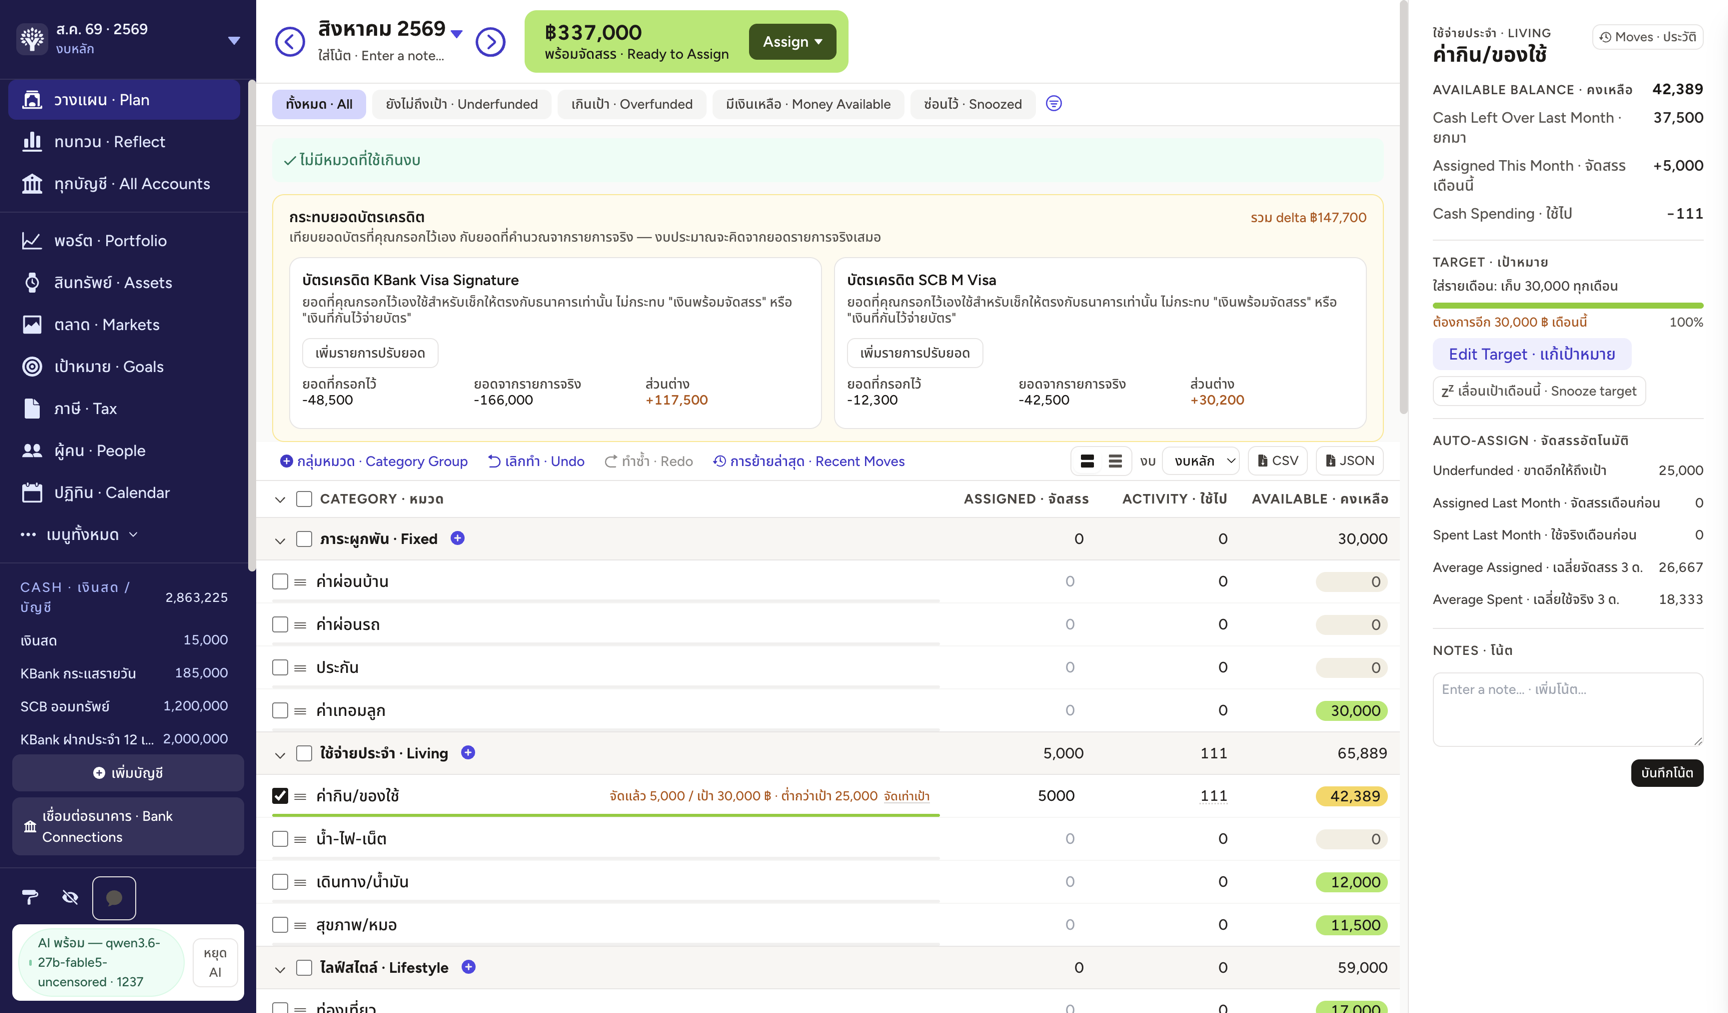Image resolution: width=1728 pixels, height=1013 pixels.
Task: Toggle select-all category checkbox
Action: (x=304, y=499)
